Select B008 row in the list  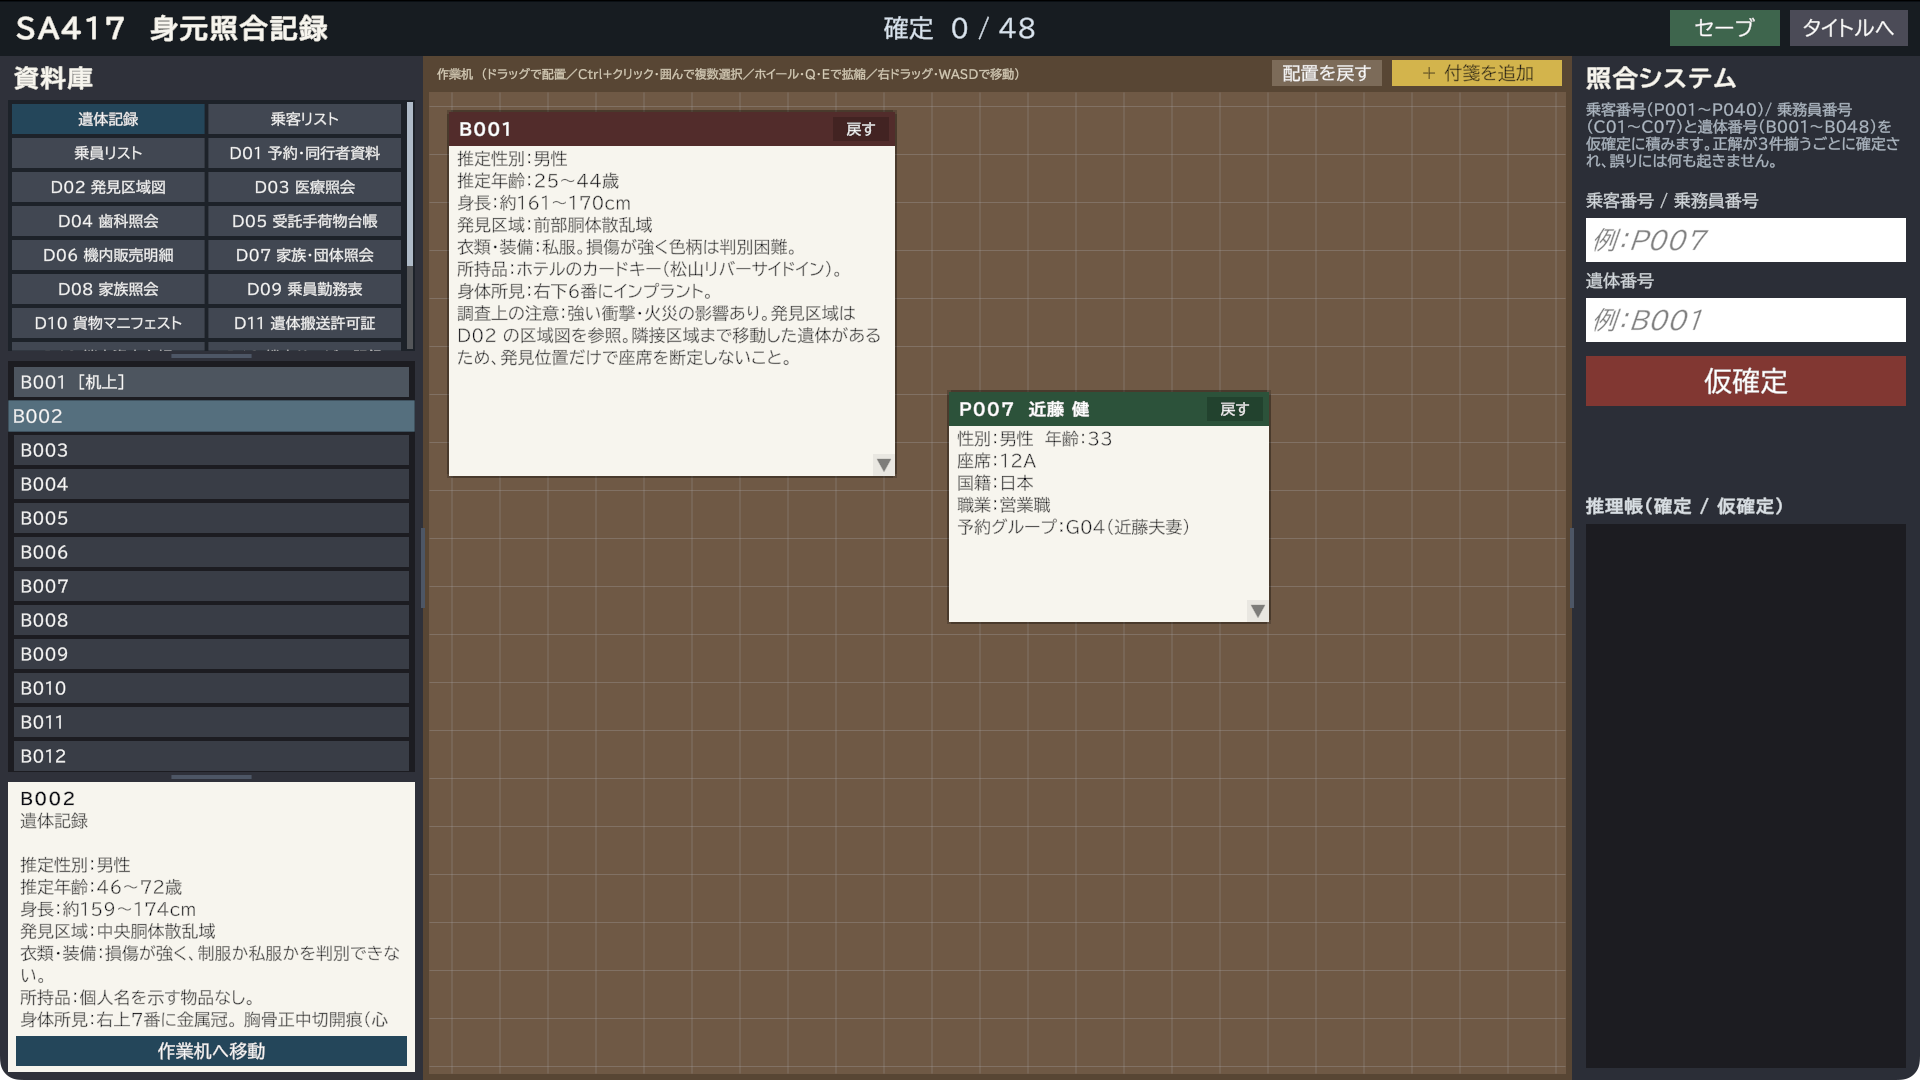pyautogui.click(x=210, y=620)
